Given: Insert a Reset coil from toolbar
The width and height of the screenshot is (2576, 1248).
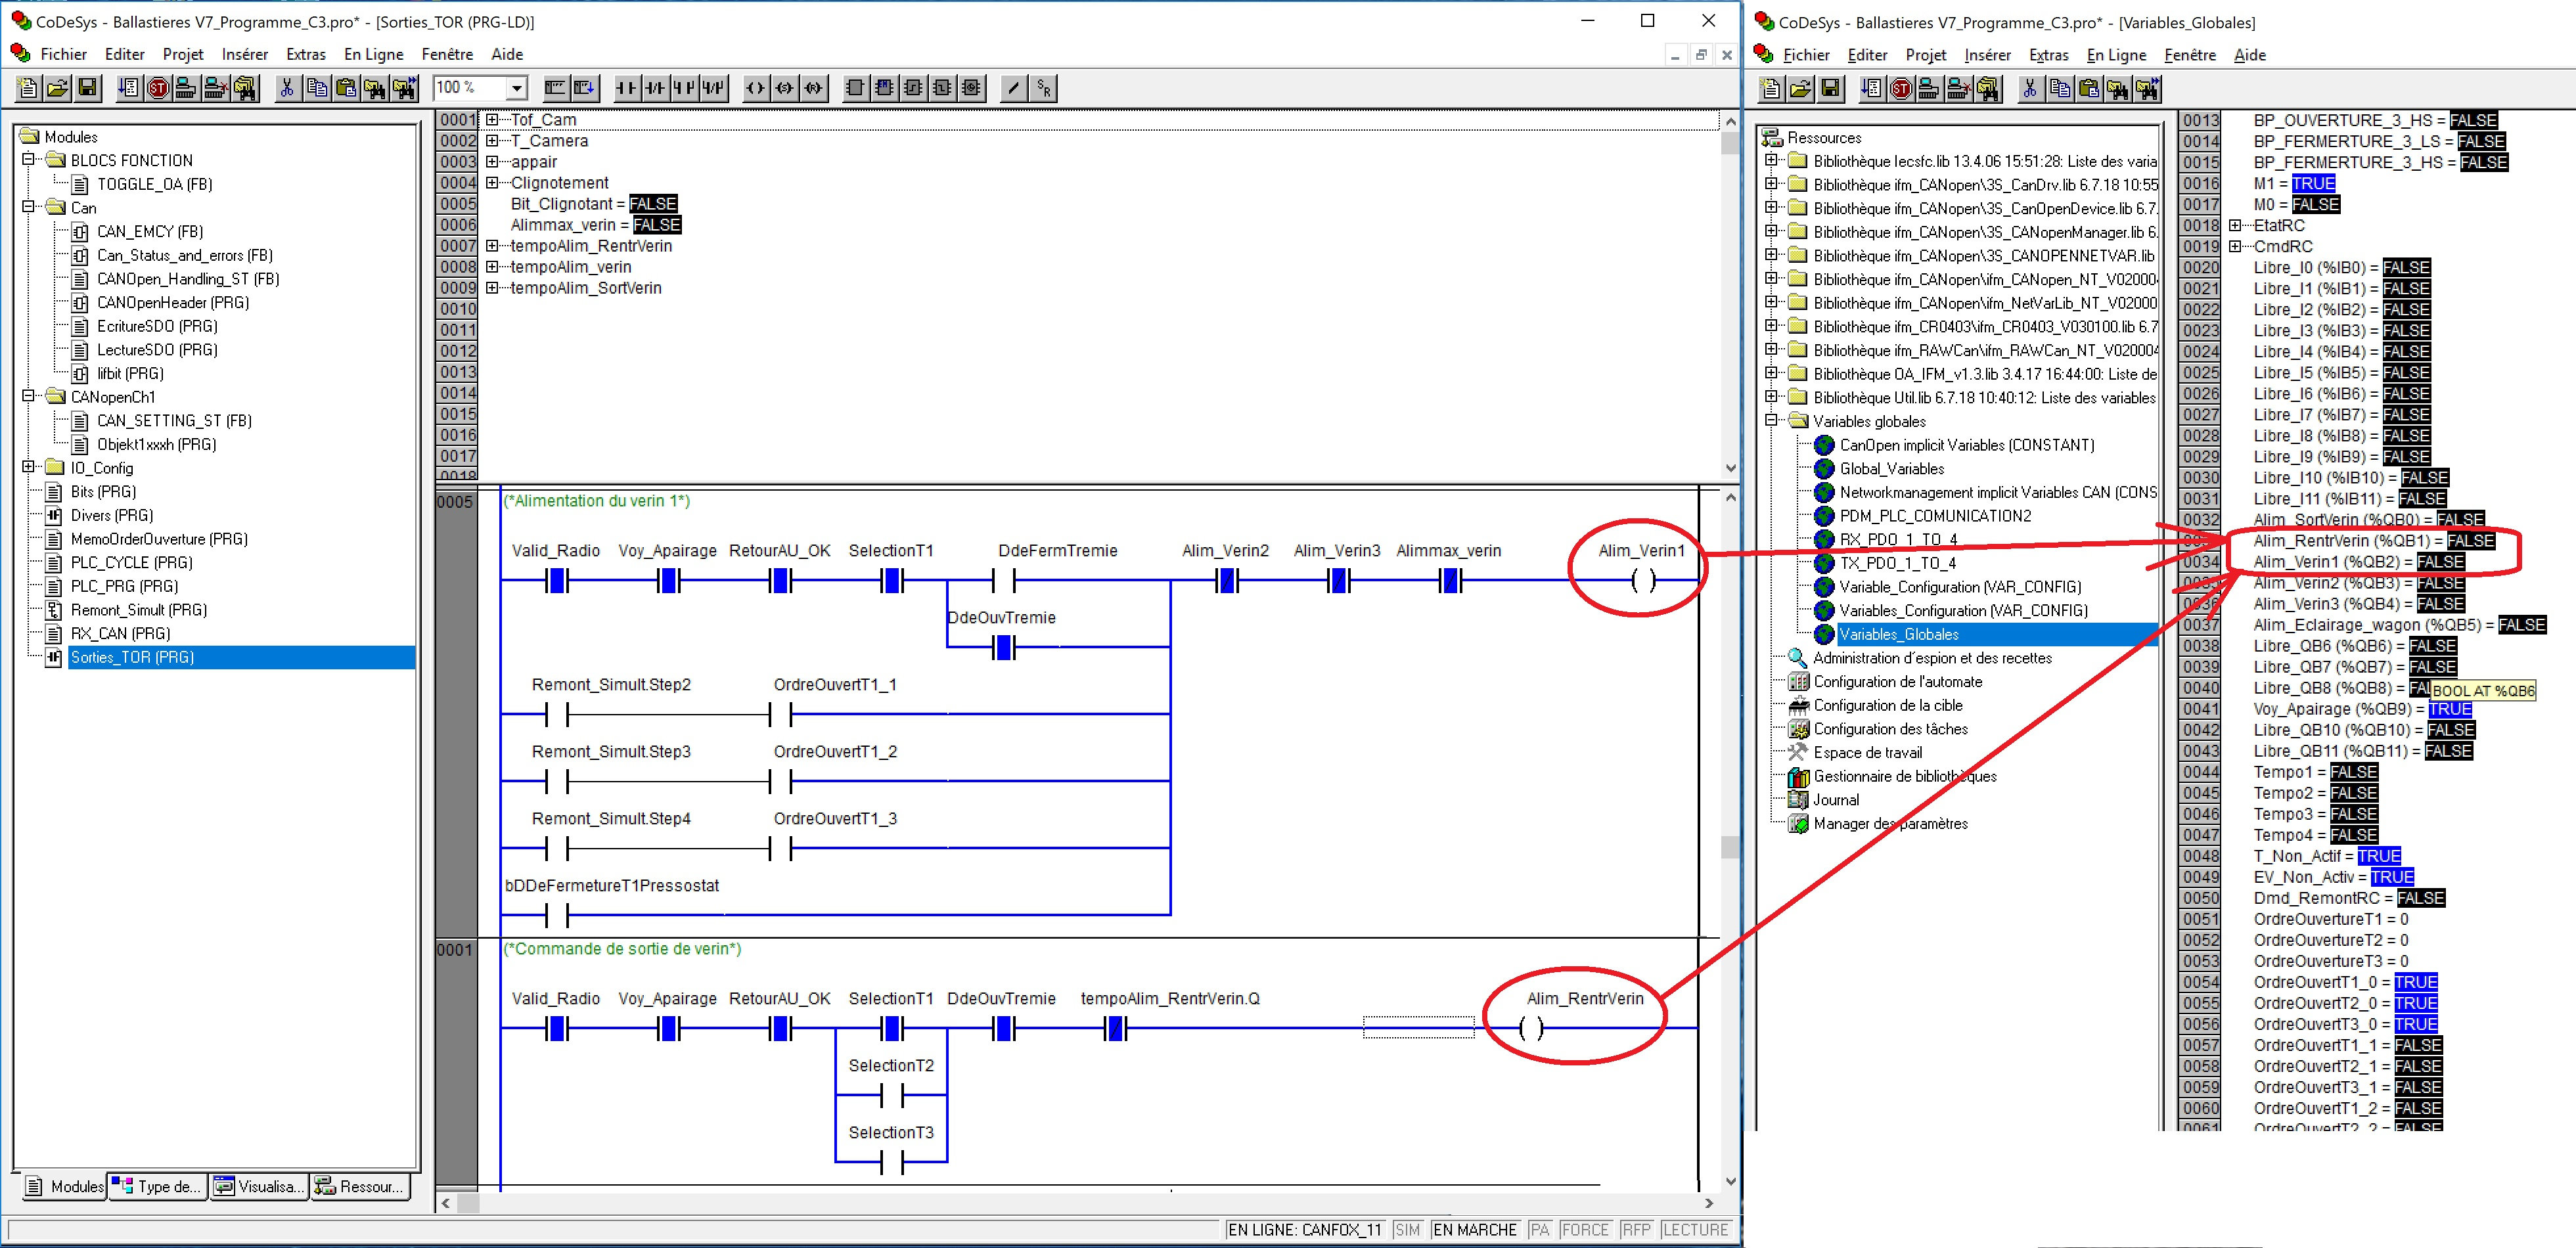Looking at the screenshot, I should 814,88.
